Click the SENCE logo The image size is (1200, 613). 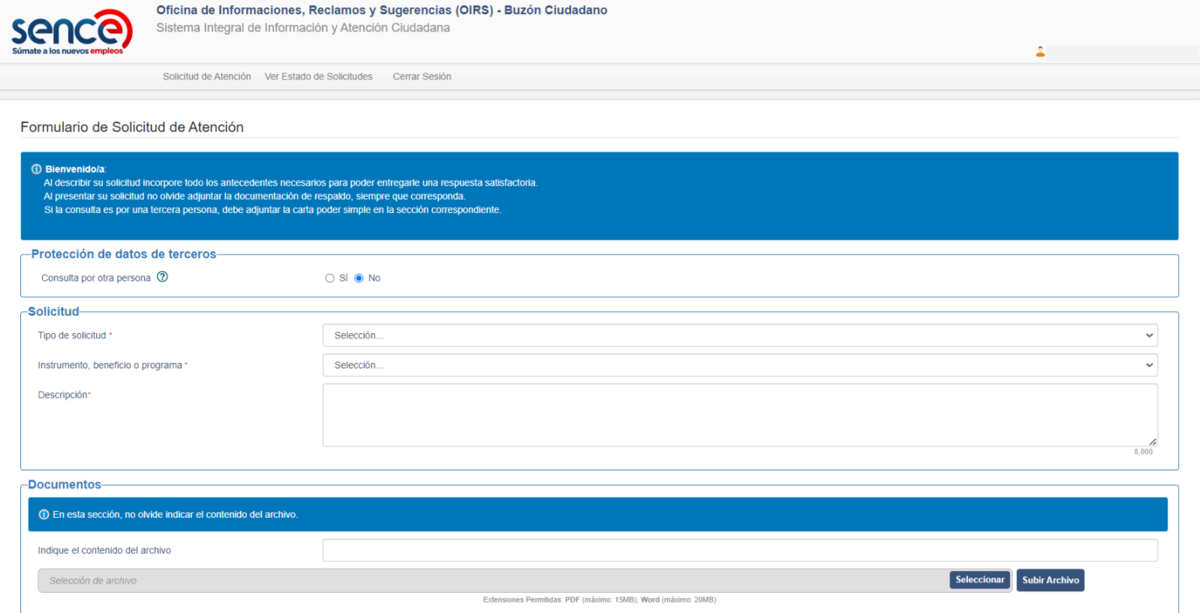(x=70, y=31)
